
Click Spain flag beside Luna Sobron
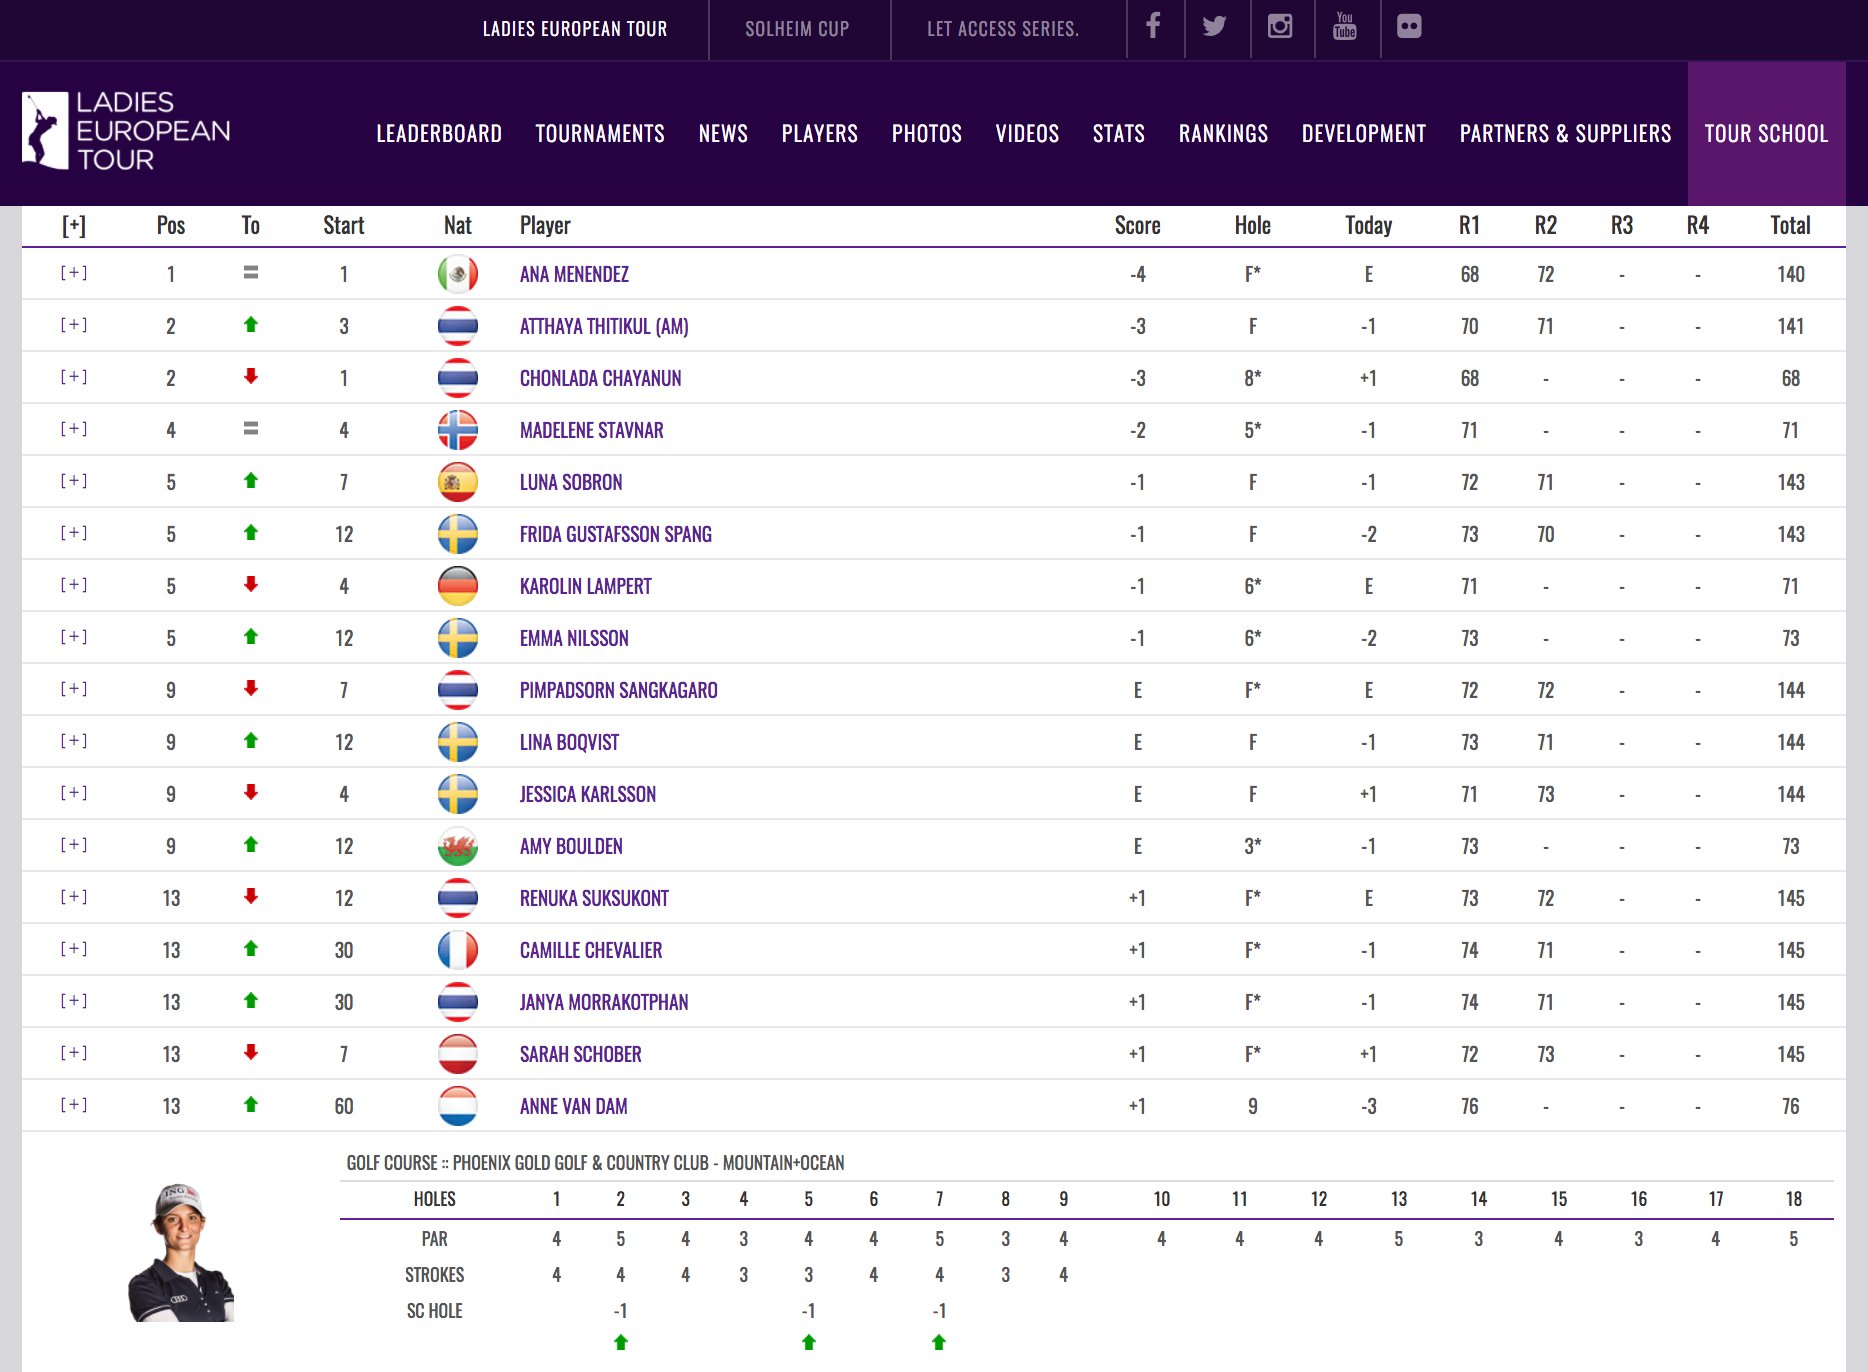[458, 482]
